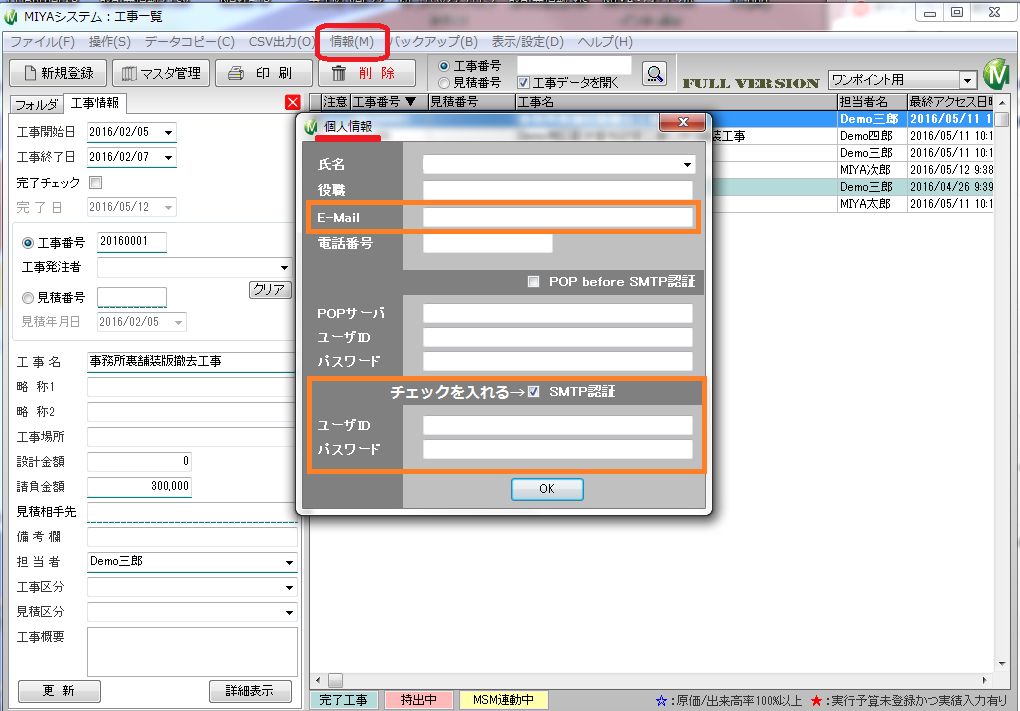Select the row with MIYA太郎
1020x711 pixels.
[x=652, y=204]
